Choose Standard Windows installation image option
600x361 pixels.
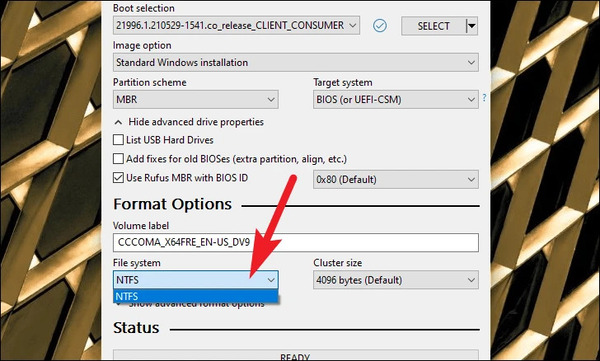296,62
